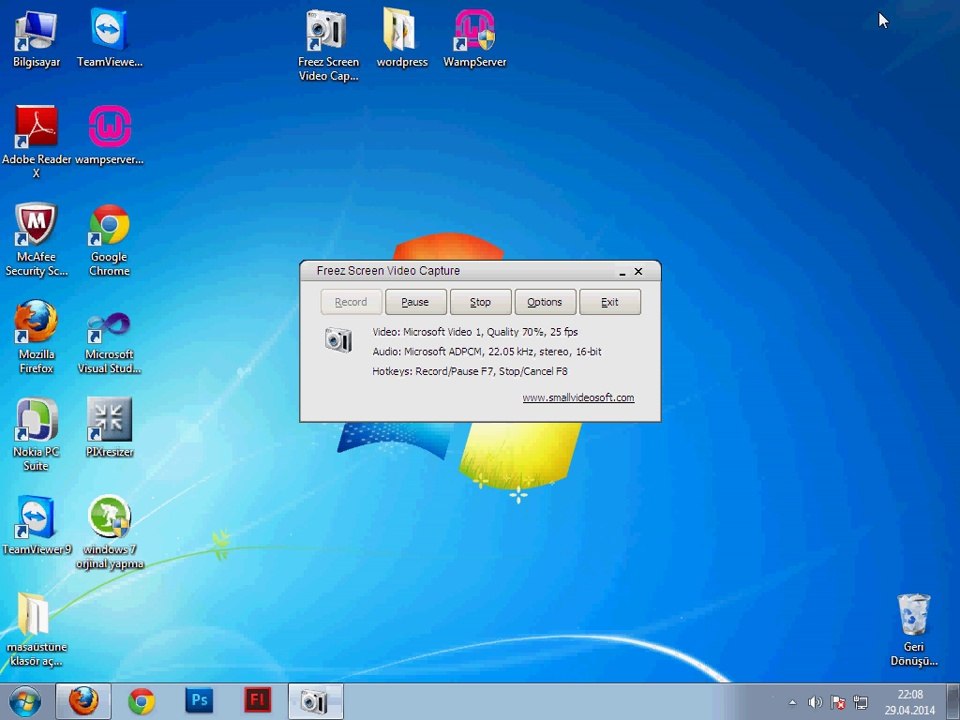Minimize the Freez Screen Video Capture window
The image size is (960, 720).
tap(622, 271)
